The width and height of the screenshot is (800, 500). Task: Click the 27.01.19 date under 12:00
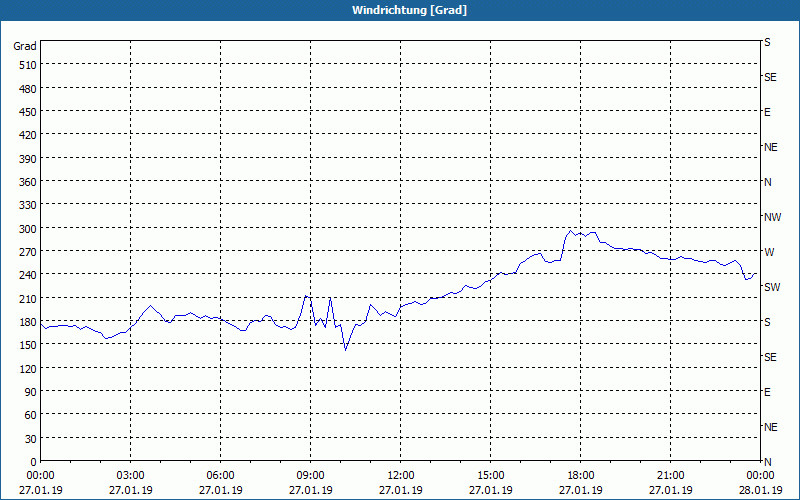pos(401,490)
